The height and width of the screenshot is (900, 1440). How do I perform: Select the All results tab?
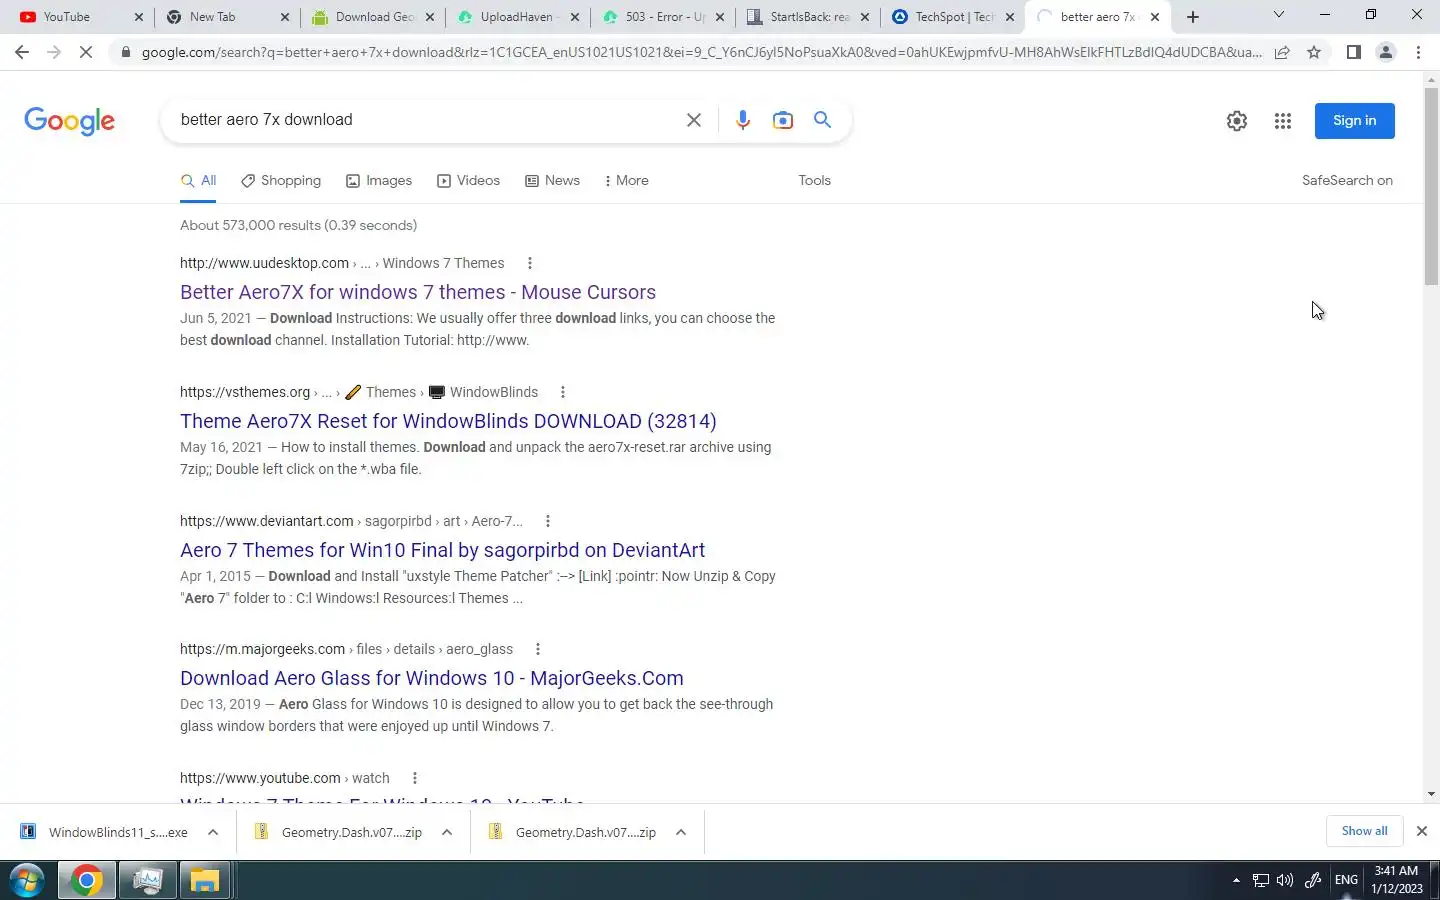pyautogui.click(x=198, y=181)
